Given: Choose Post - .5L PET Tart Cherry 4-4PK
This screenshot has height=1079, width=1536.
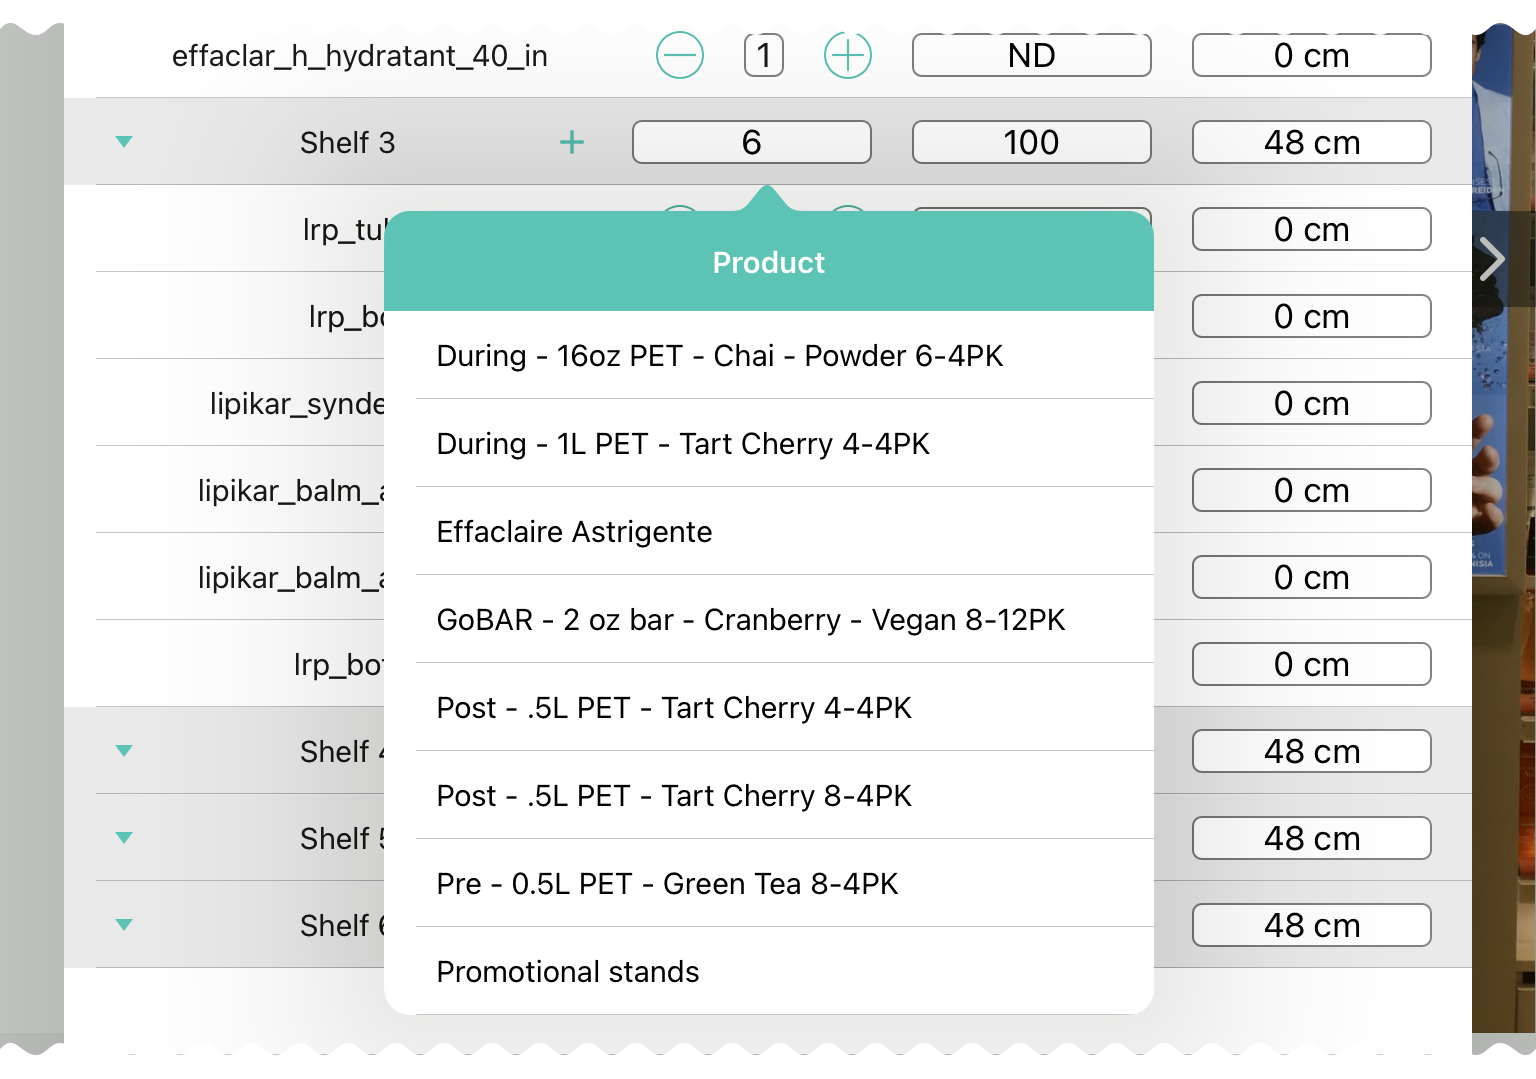Looking at the screenshot, I should point(674,708).
